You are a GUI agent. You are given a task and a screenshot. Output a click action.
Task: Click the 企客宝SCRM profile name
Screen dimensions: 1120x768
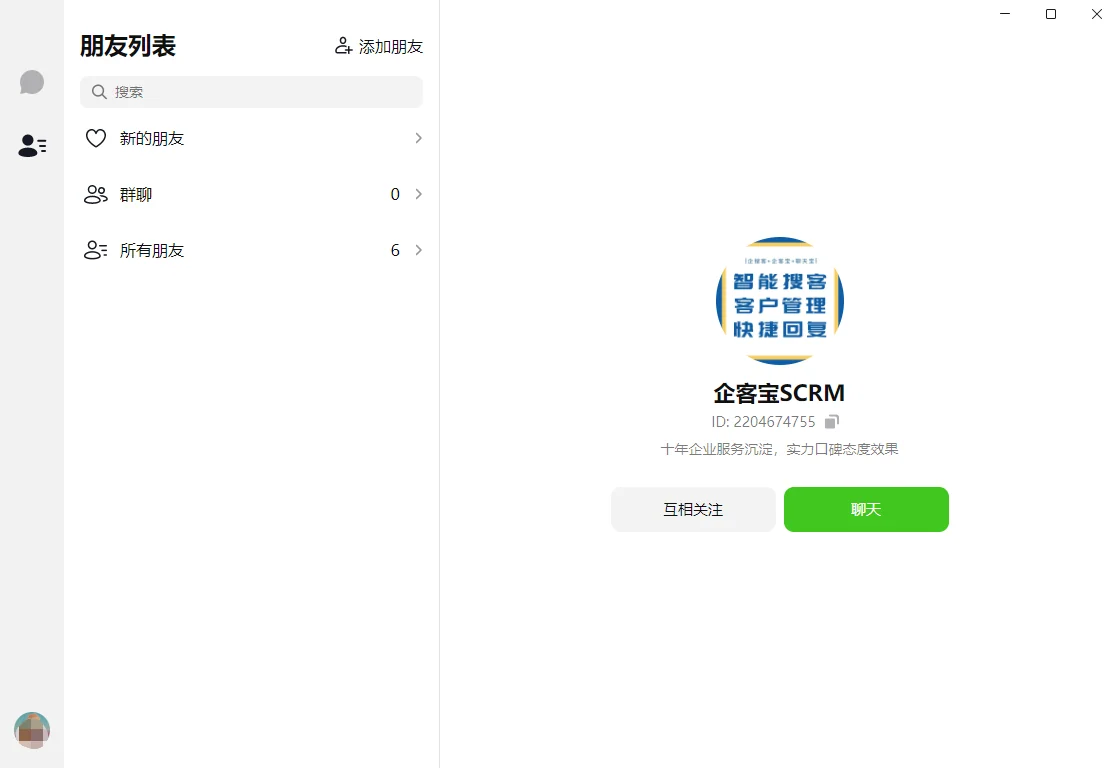[x=779, y=393]
